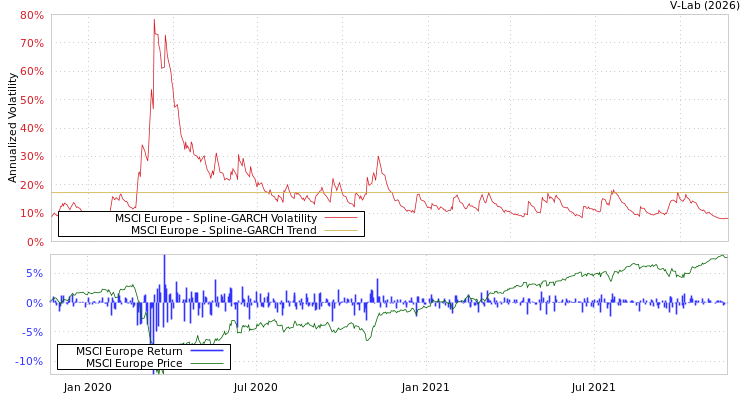Click the 10% label on volatility axis
750x400 pixels.
click(x=31, y=214)
